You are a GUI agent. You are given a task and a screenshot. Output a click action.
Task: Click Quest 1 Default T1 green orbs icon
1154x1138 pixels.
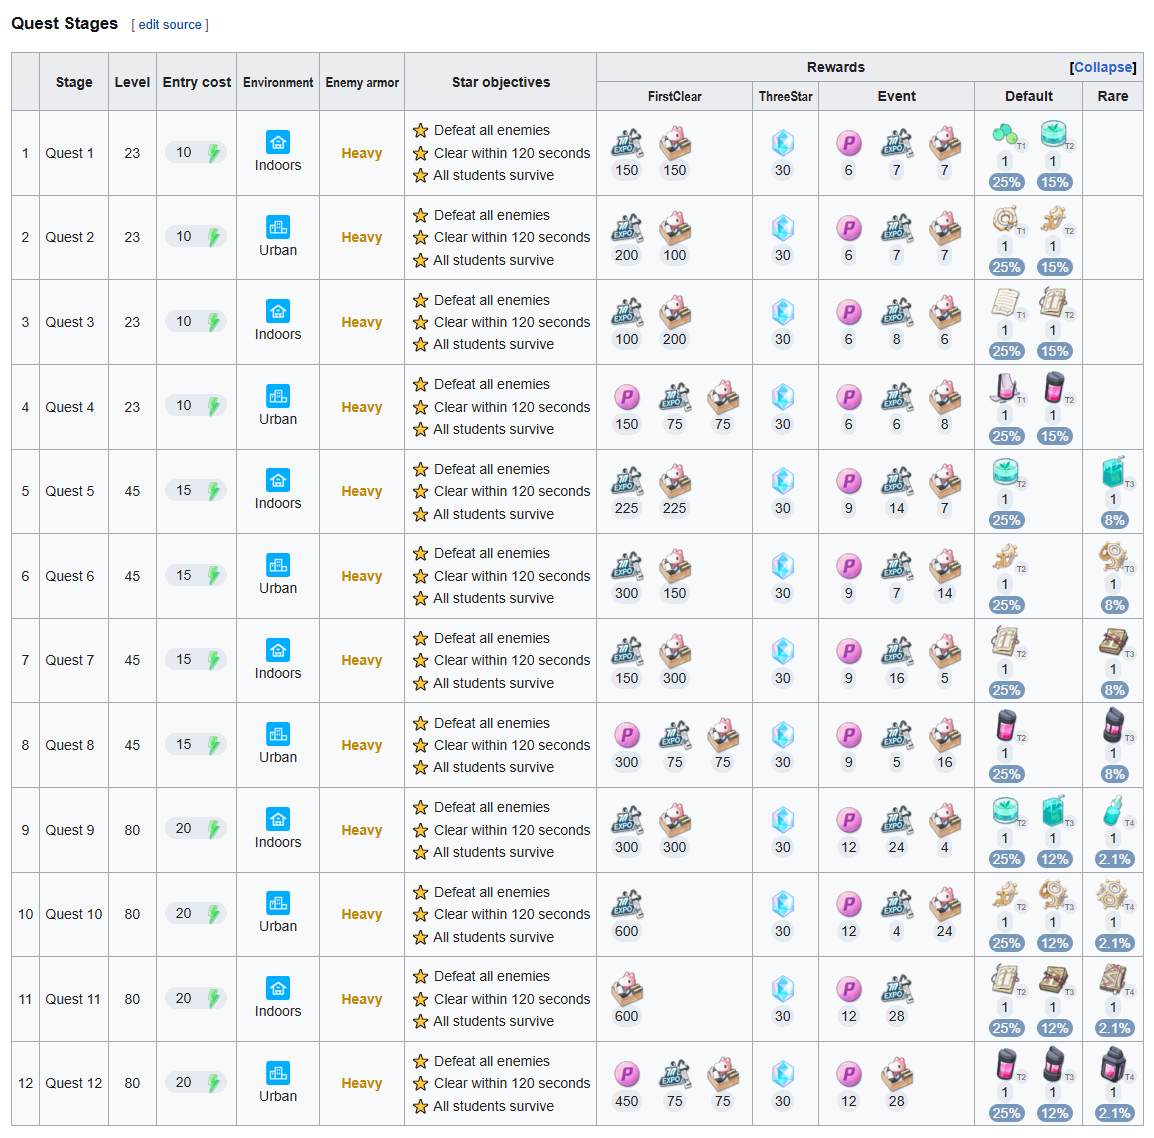(1005, 134)
